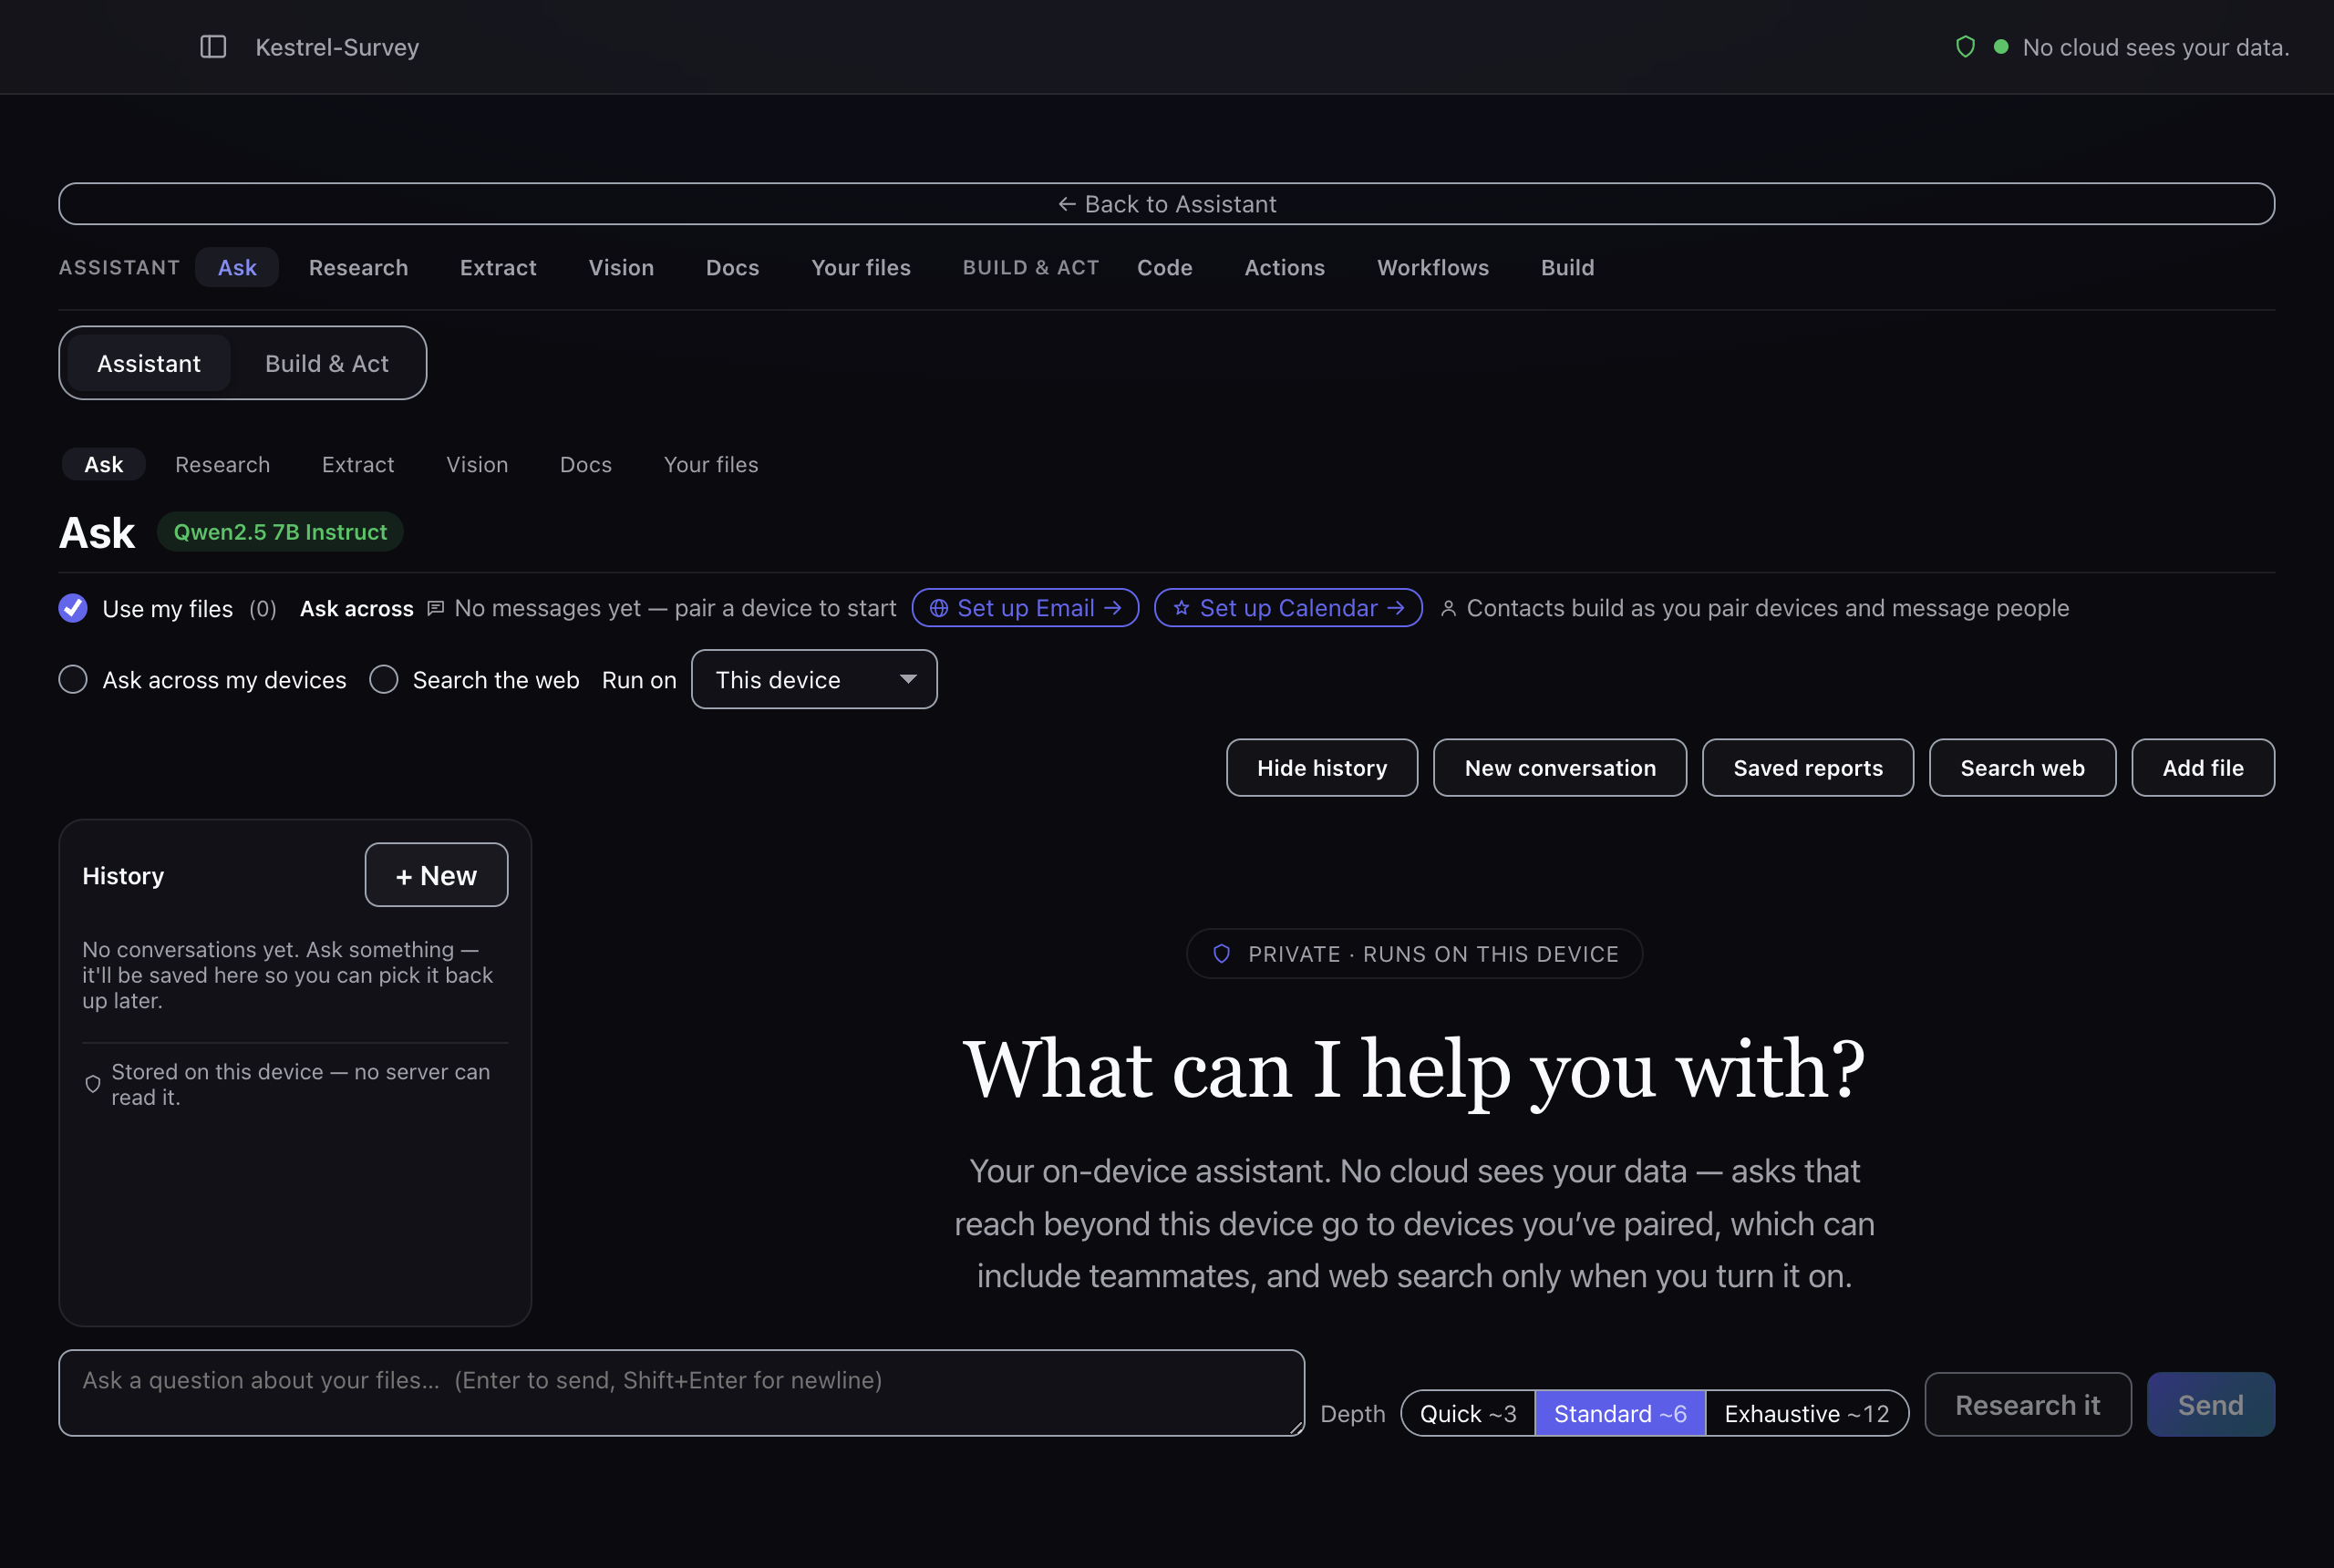Open the Actions tab
The width and height of the screenshot is (2334, 1568).
pos(1284,267)
